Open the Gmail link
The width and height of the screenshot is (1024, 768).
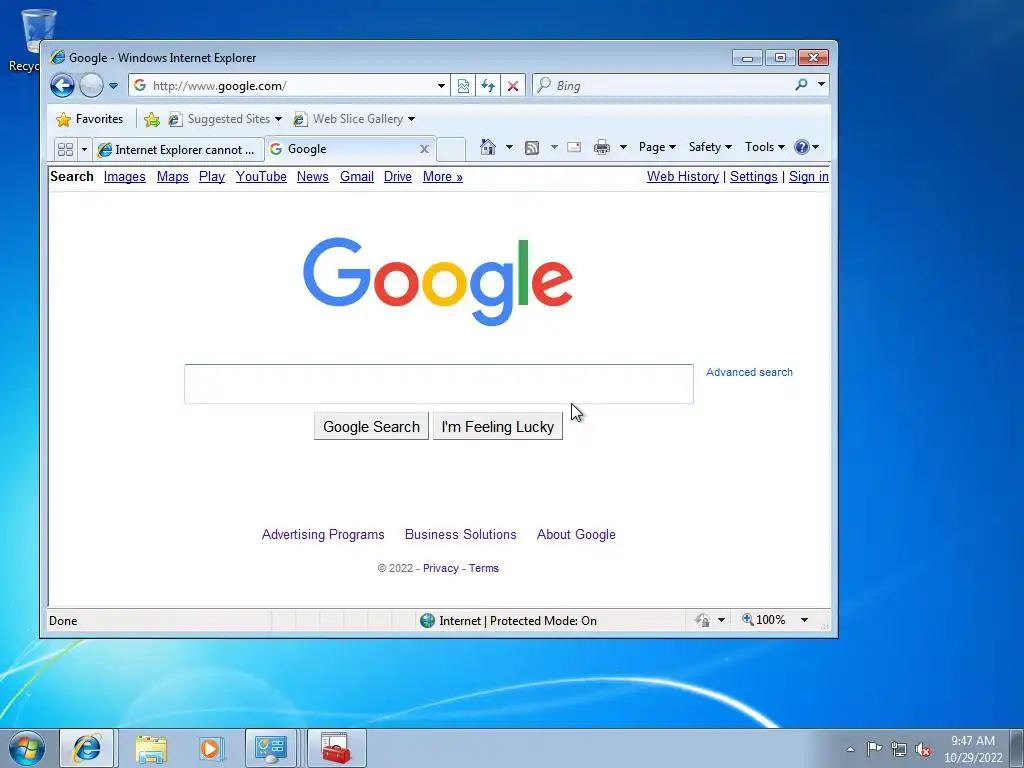(x=357, y=177)
